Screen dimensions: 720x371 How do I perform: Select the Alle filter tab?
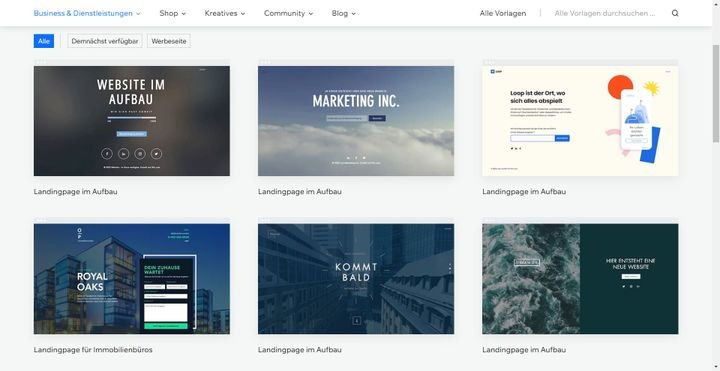tap(44, 41)
